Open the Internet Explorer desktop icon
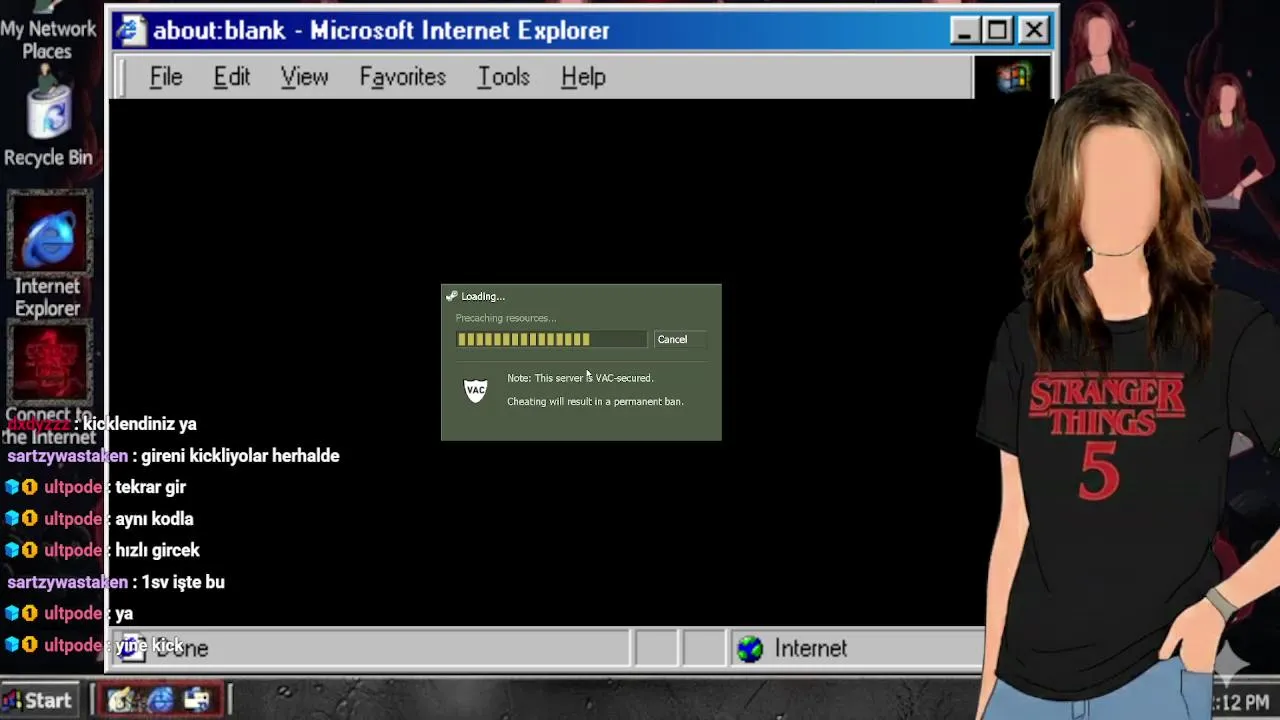 click(x=48, y=255)
